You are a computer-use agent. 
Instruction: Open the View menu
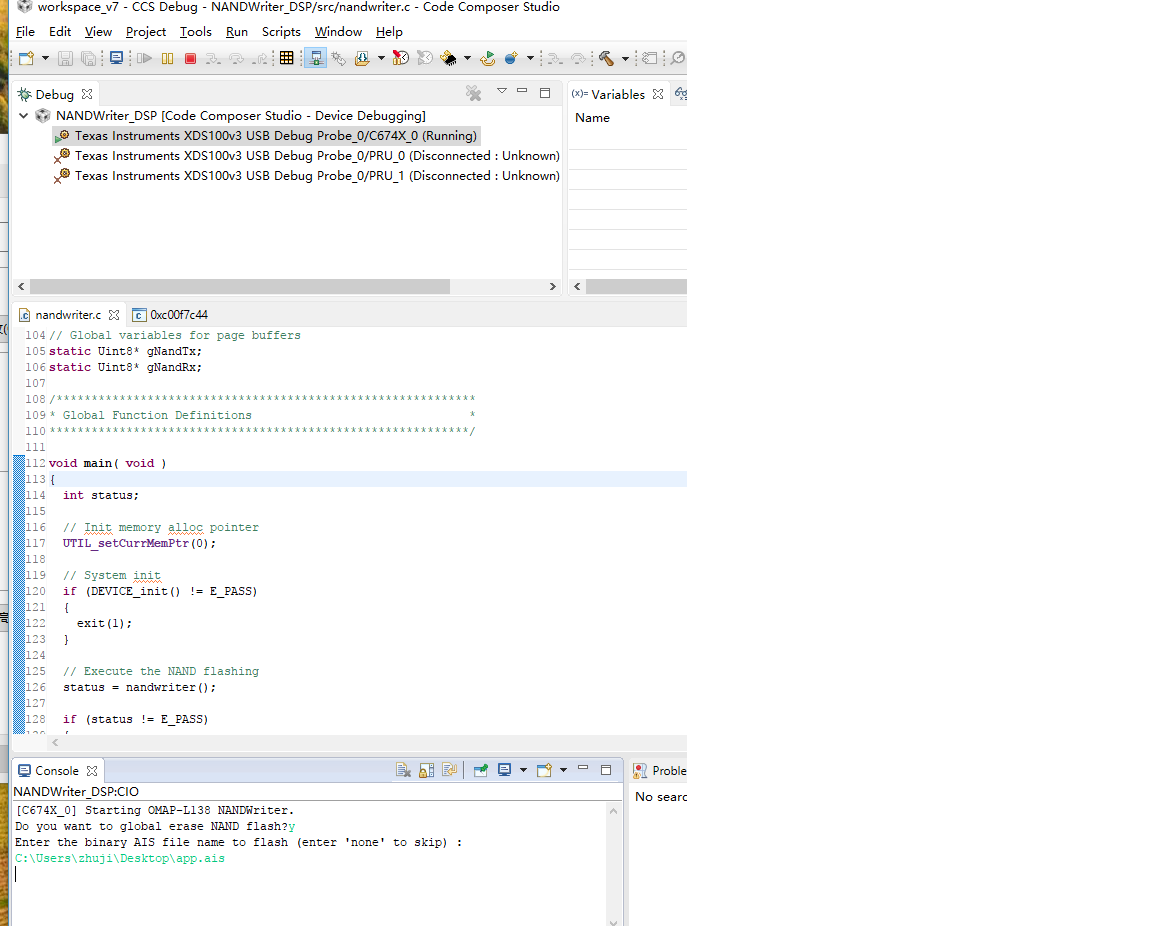click(98, 32)
